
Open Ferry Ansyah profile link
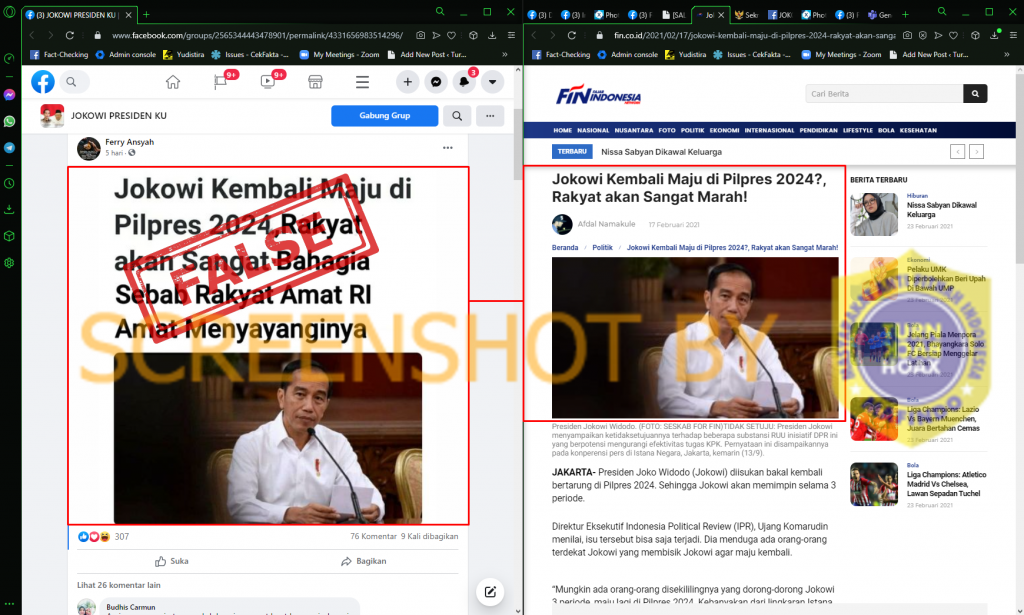pyautogui.click(x=129, y=142)
